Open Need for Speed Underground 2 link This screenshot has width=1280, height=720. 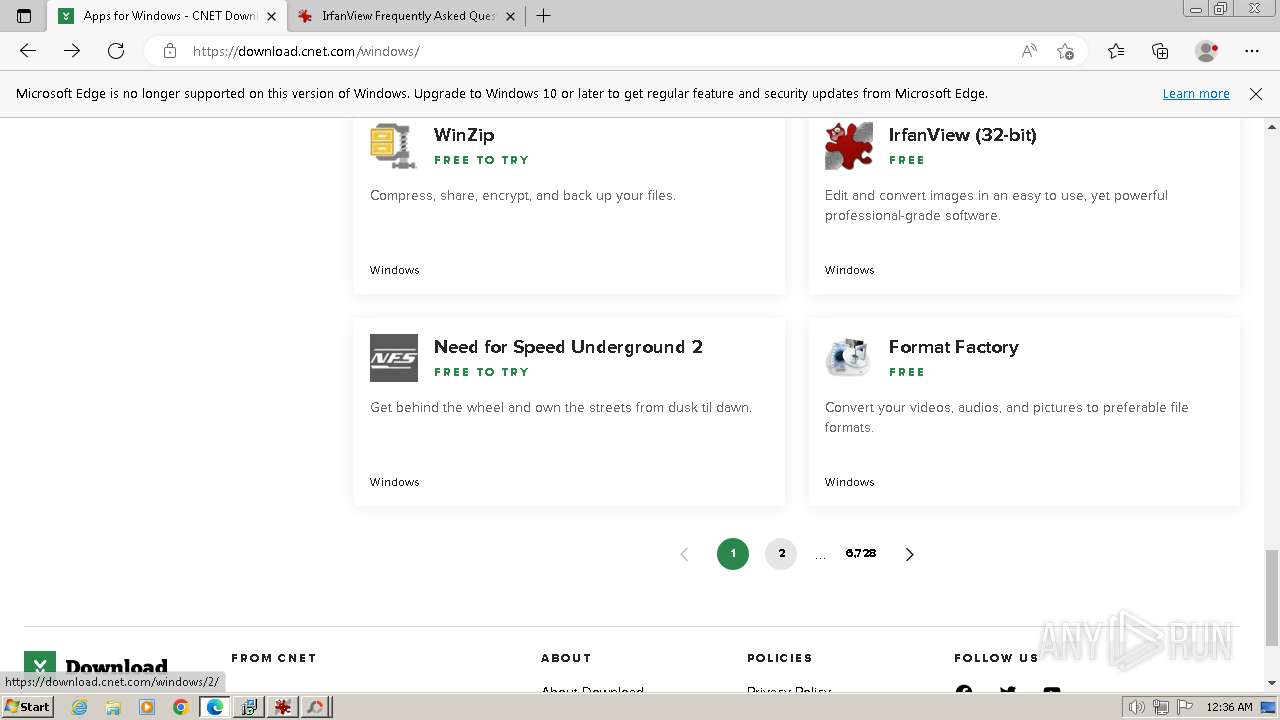point(568,347)
